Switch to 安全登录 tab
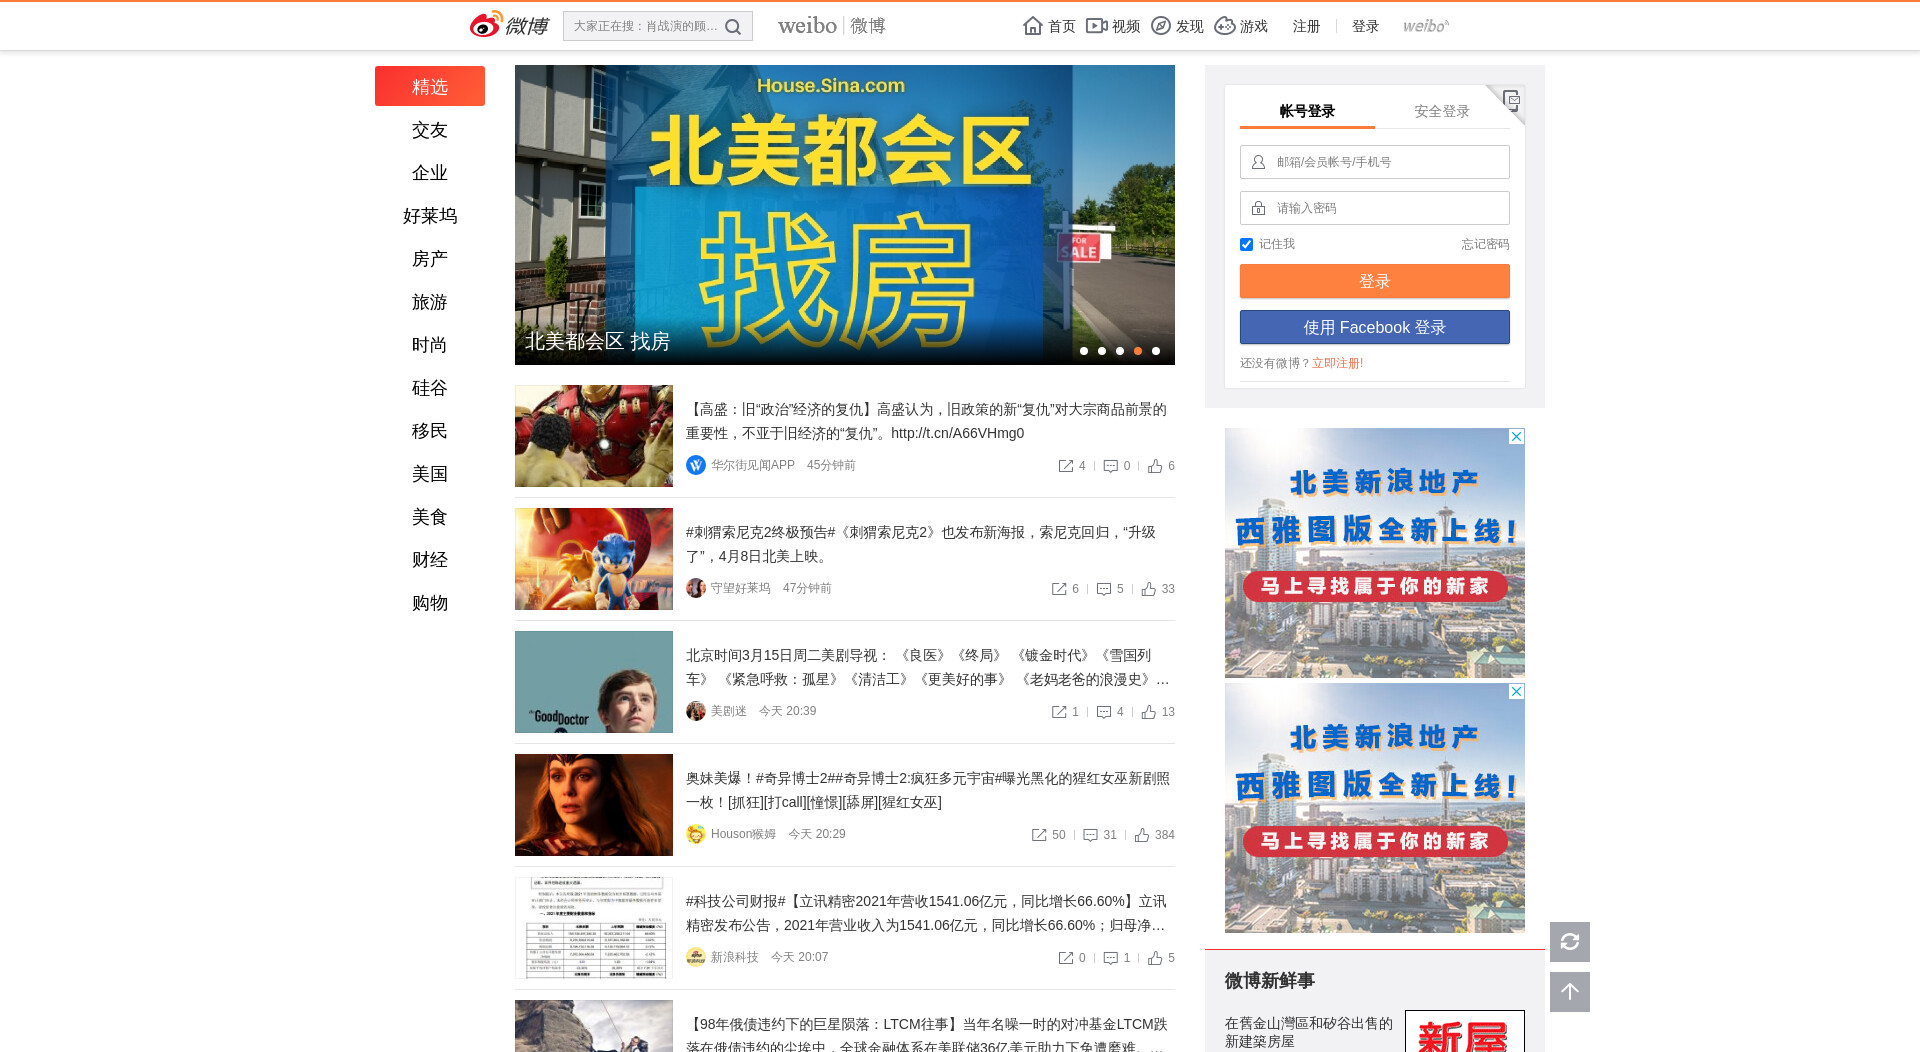The height and width of the screenshot is (1052, 1920). coord(1442,111)
